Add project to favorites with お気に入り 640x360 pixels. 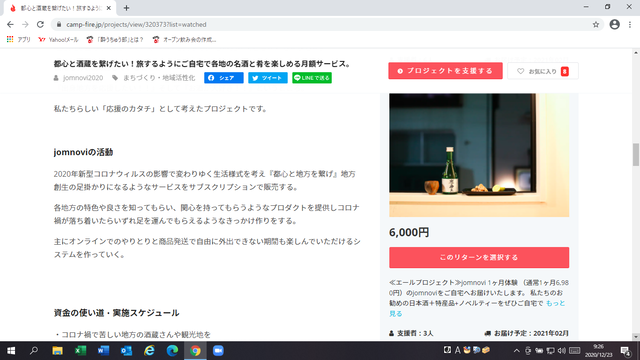(543, 71)
